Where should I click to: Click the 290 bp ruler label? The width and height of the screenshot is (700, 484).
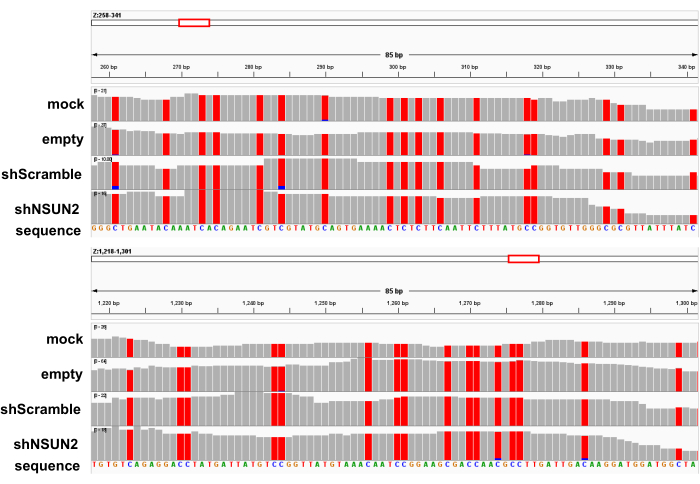[x=325, y=67]
